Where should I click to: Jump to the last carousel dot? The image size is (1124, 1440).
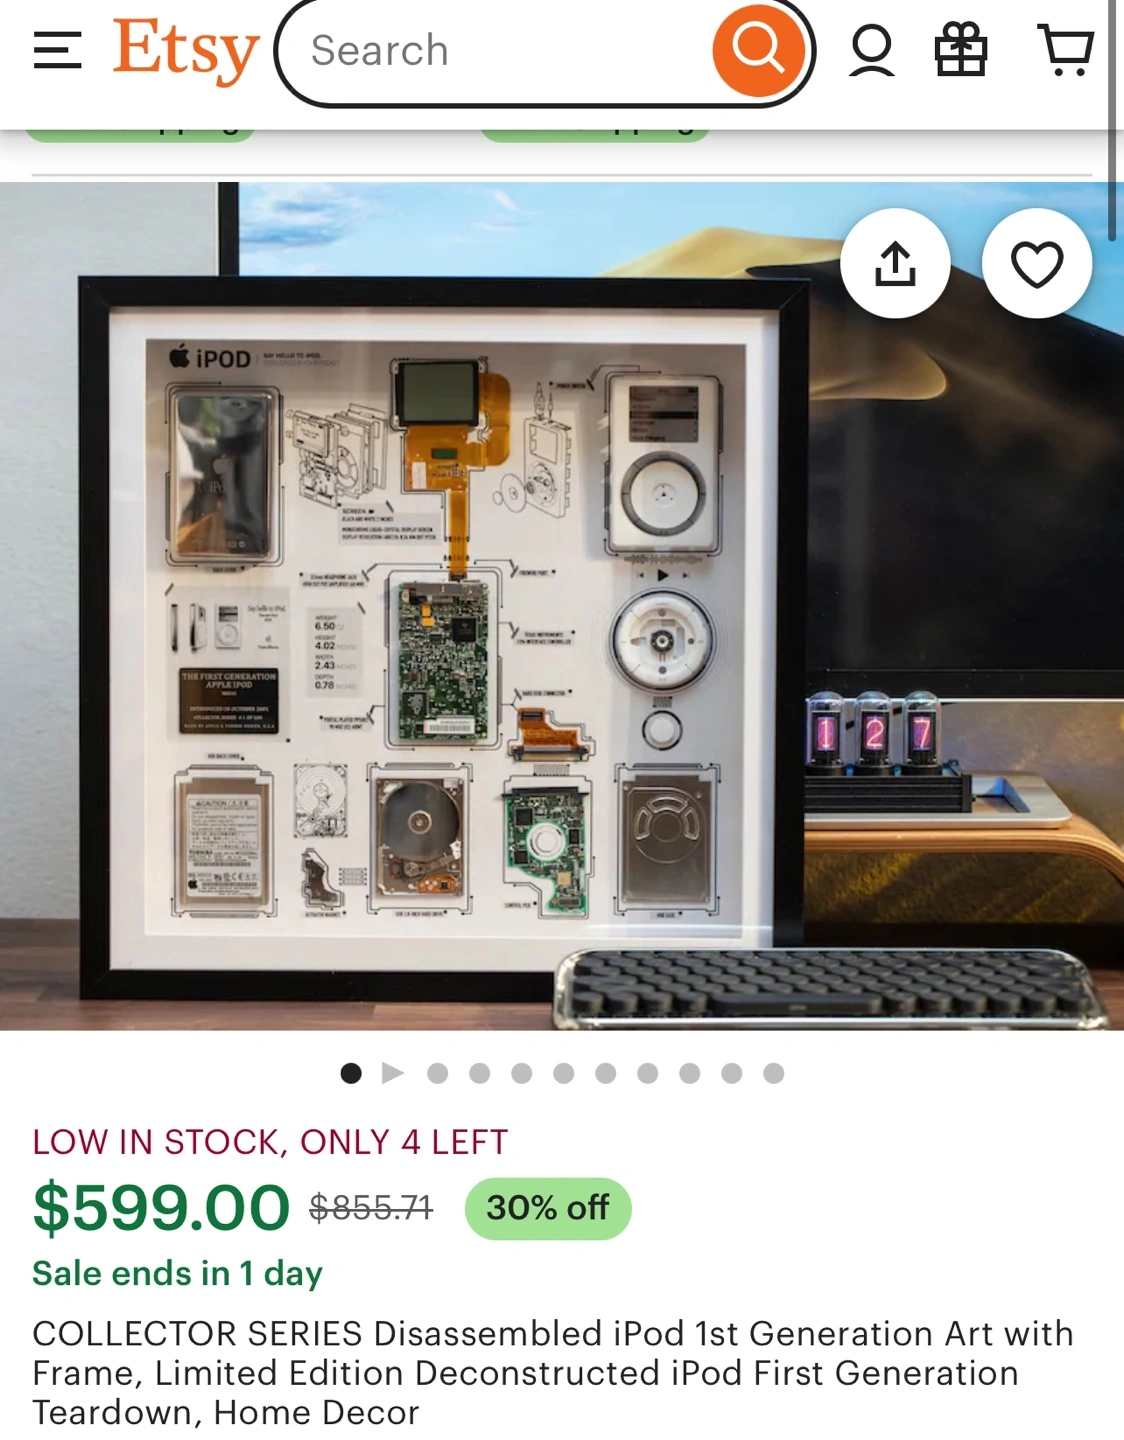tap(773, 1073)
